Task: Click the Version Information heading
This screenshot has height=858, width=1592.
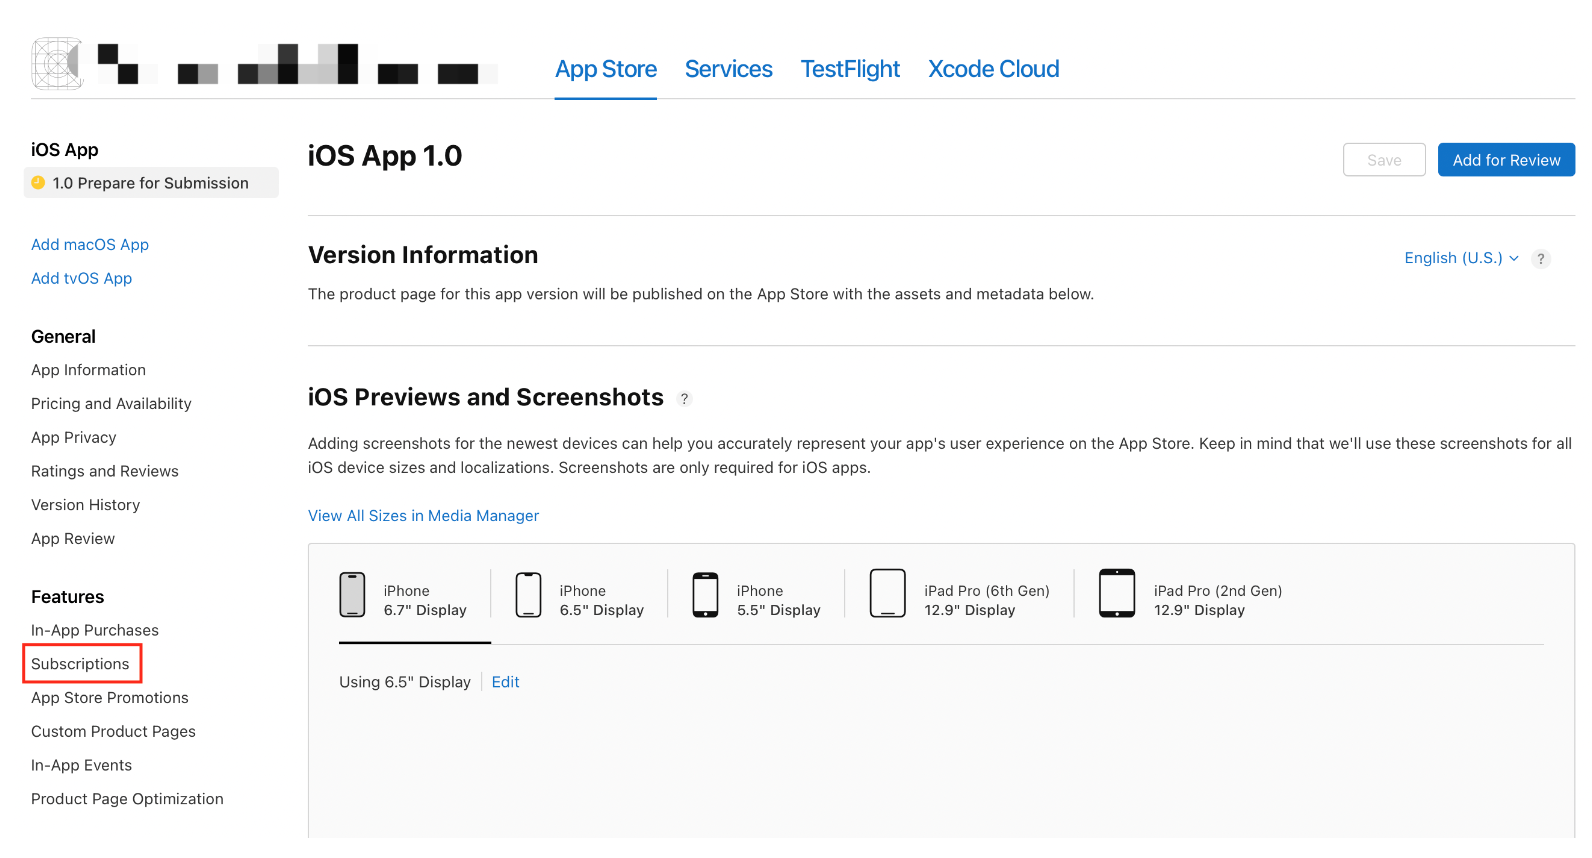Action: point(423,255)
